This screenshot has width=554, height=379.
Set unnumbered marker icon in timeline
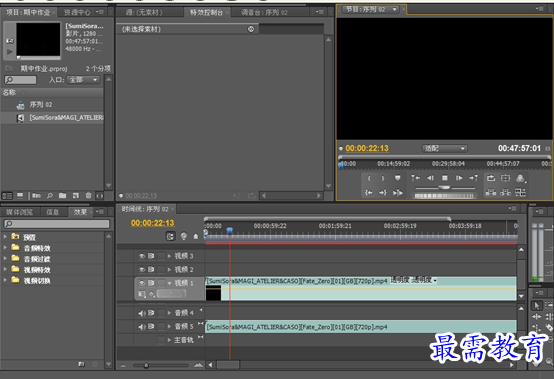196,236
